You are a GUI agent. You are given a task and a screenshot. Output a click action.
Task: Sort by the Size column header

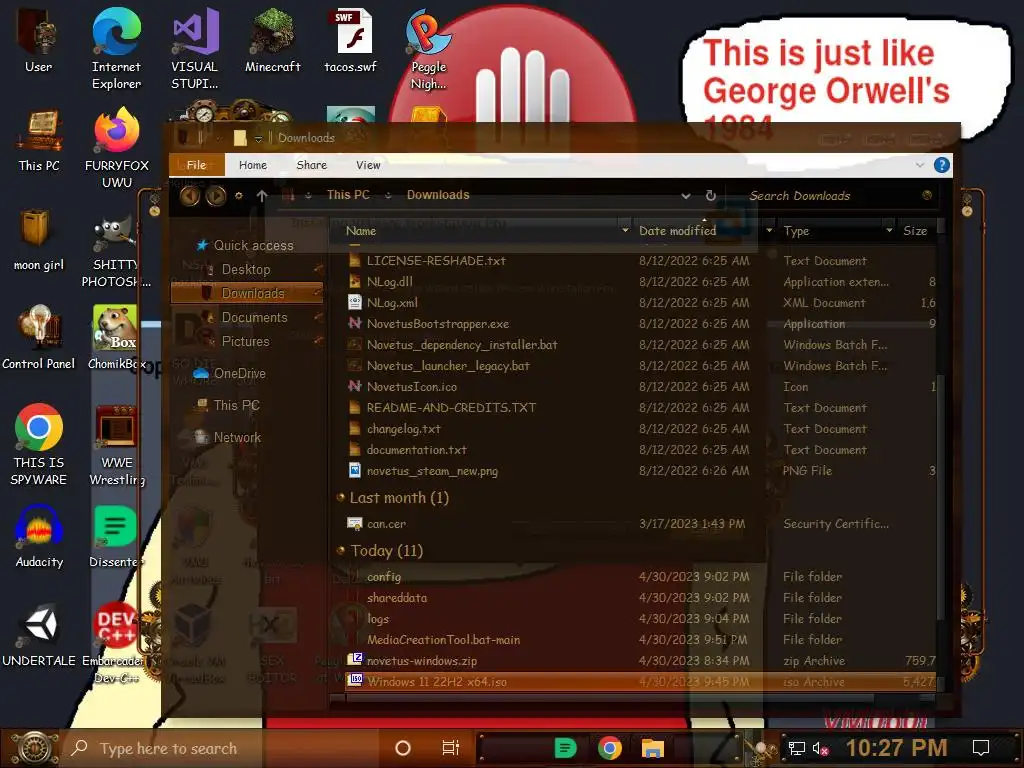(915, 231)
